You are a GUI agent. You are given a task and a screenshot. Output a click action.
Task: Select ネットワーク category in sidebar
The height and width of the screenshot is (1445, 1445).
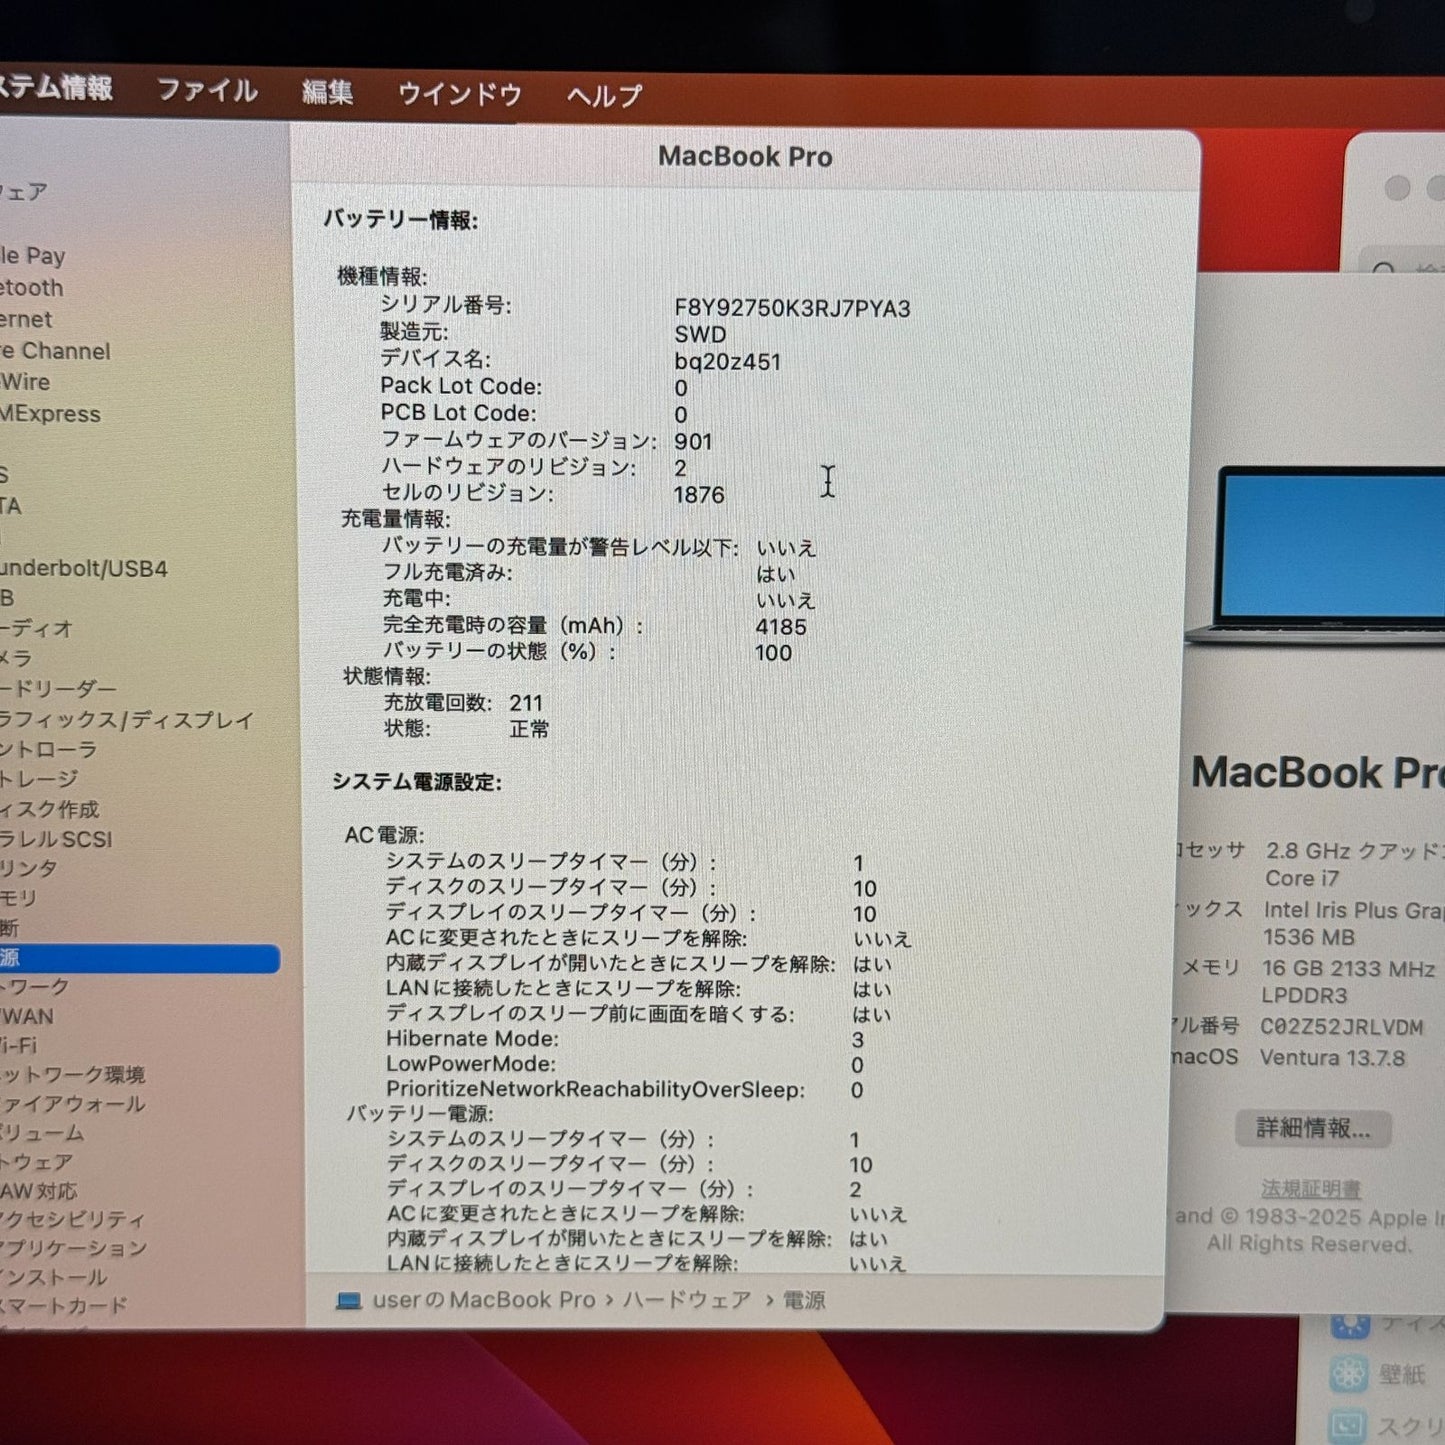[x=35, y=987]
